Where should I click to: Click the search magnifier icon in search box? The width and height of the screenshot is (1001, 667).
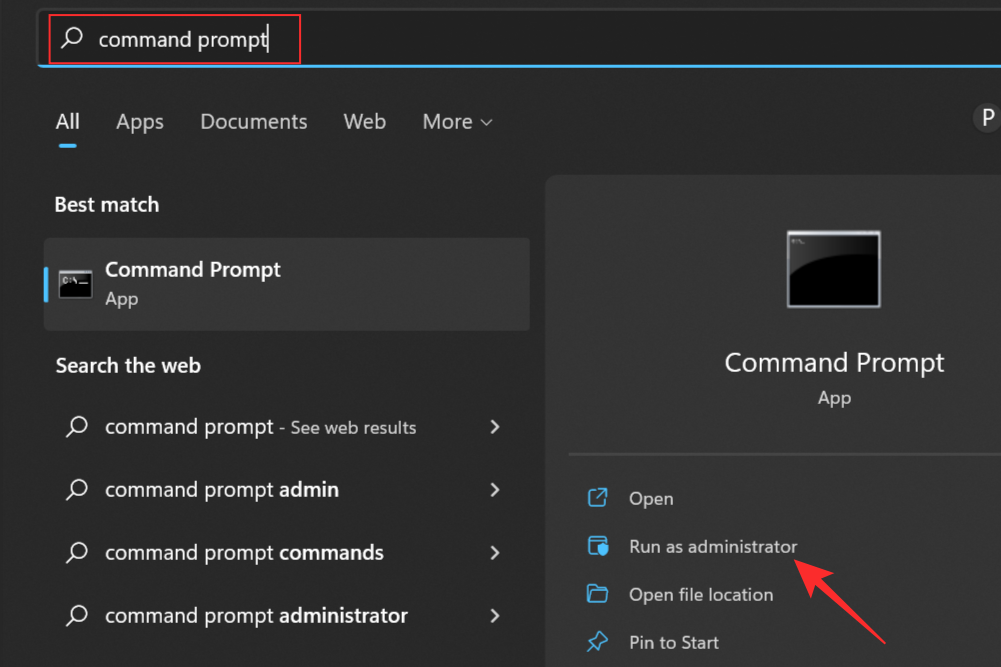click(72, 39)
